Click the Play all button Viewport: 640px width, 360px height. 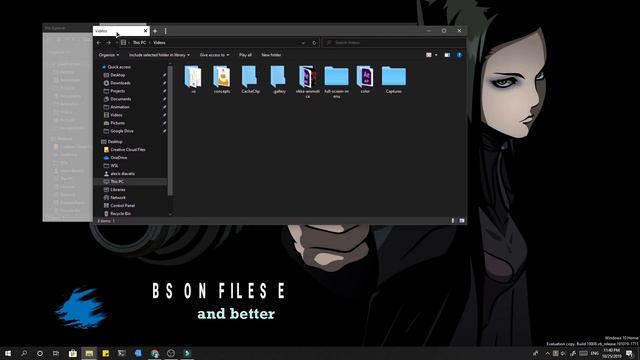pyautogui.click(x=245, y=55)
